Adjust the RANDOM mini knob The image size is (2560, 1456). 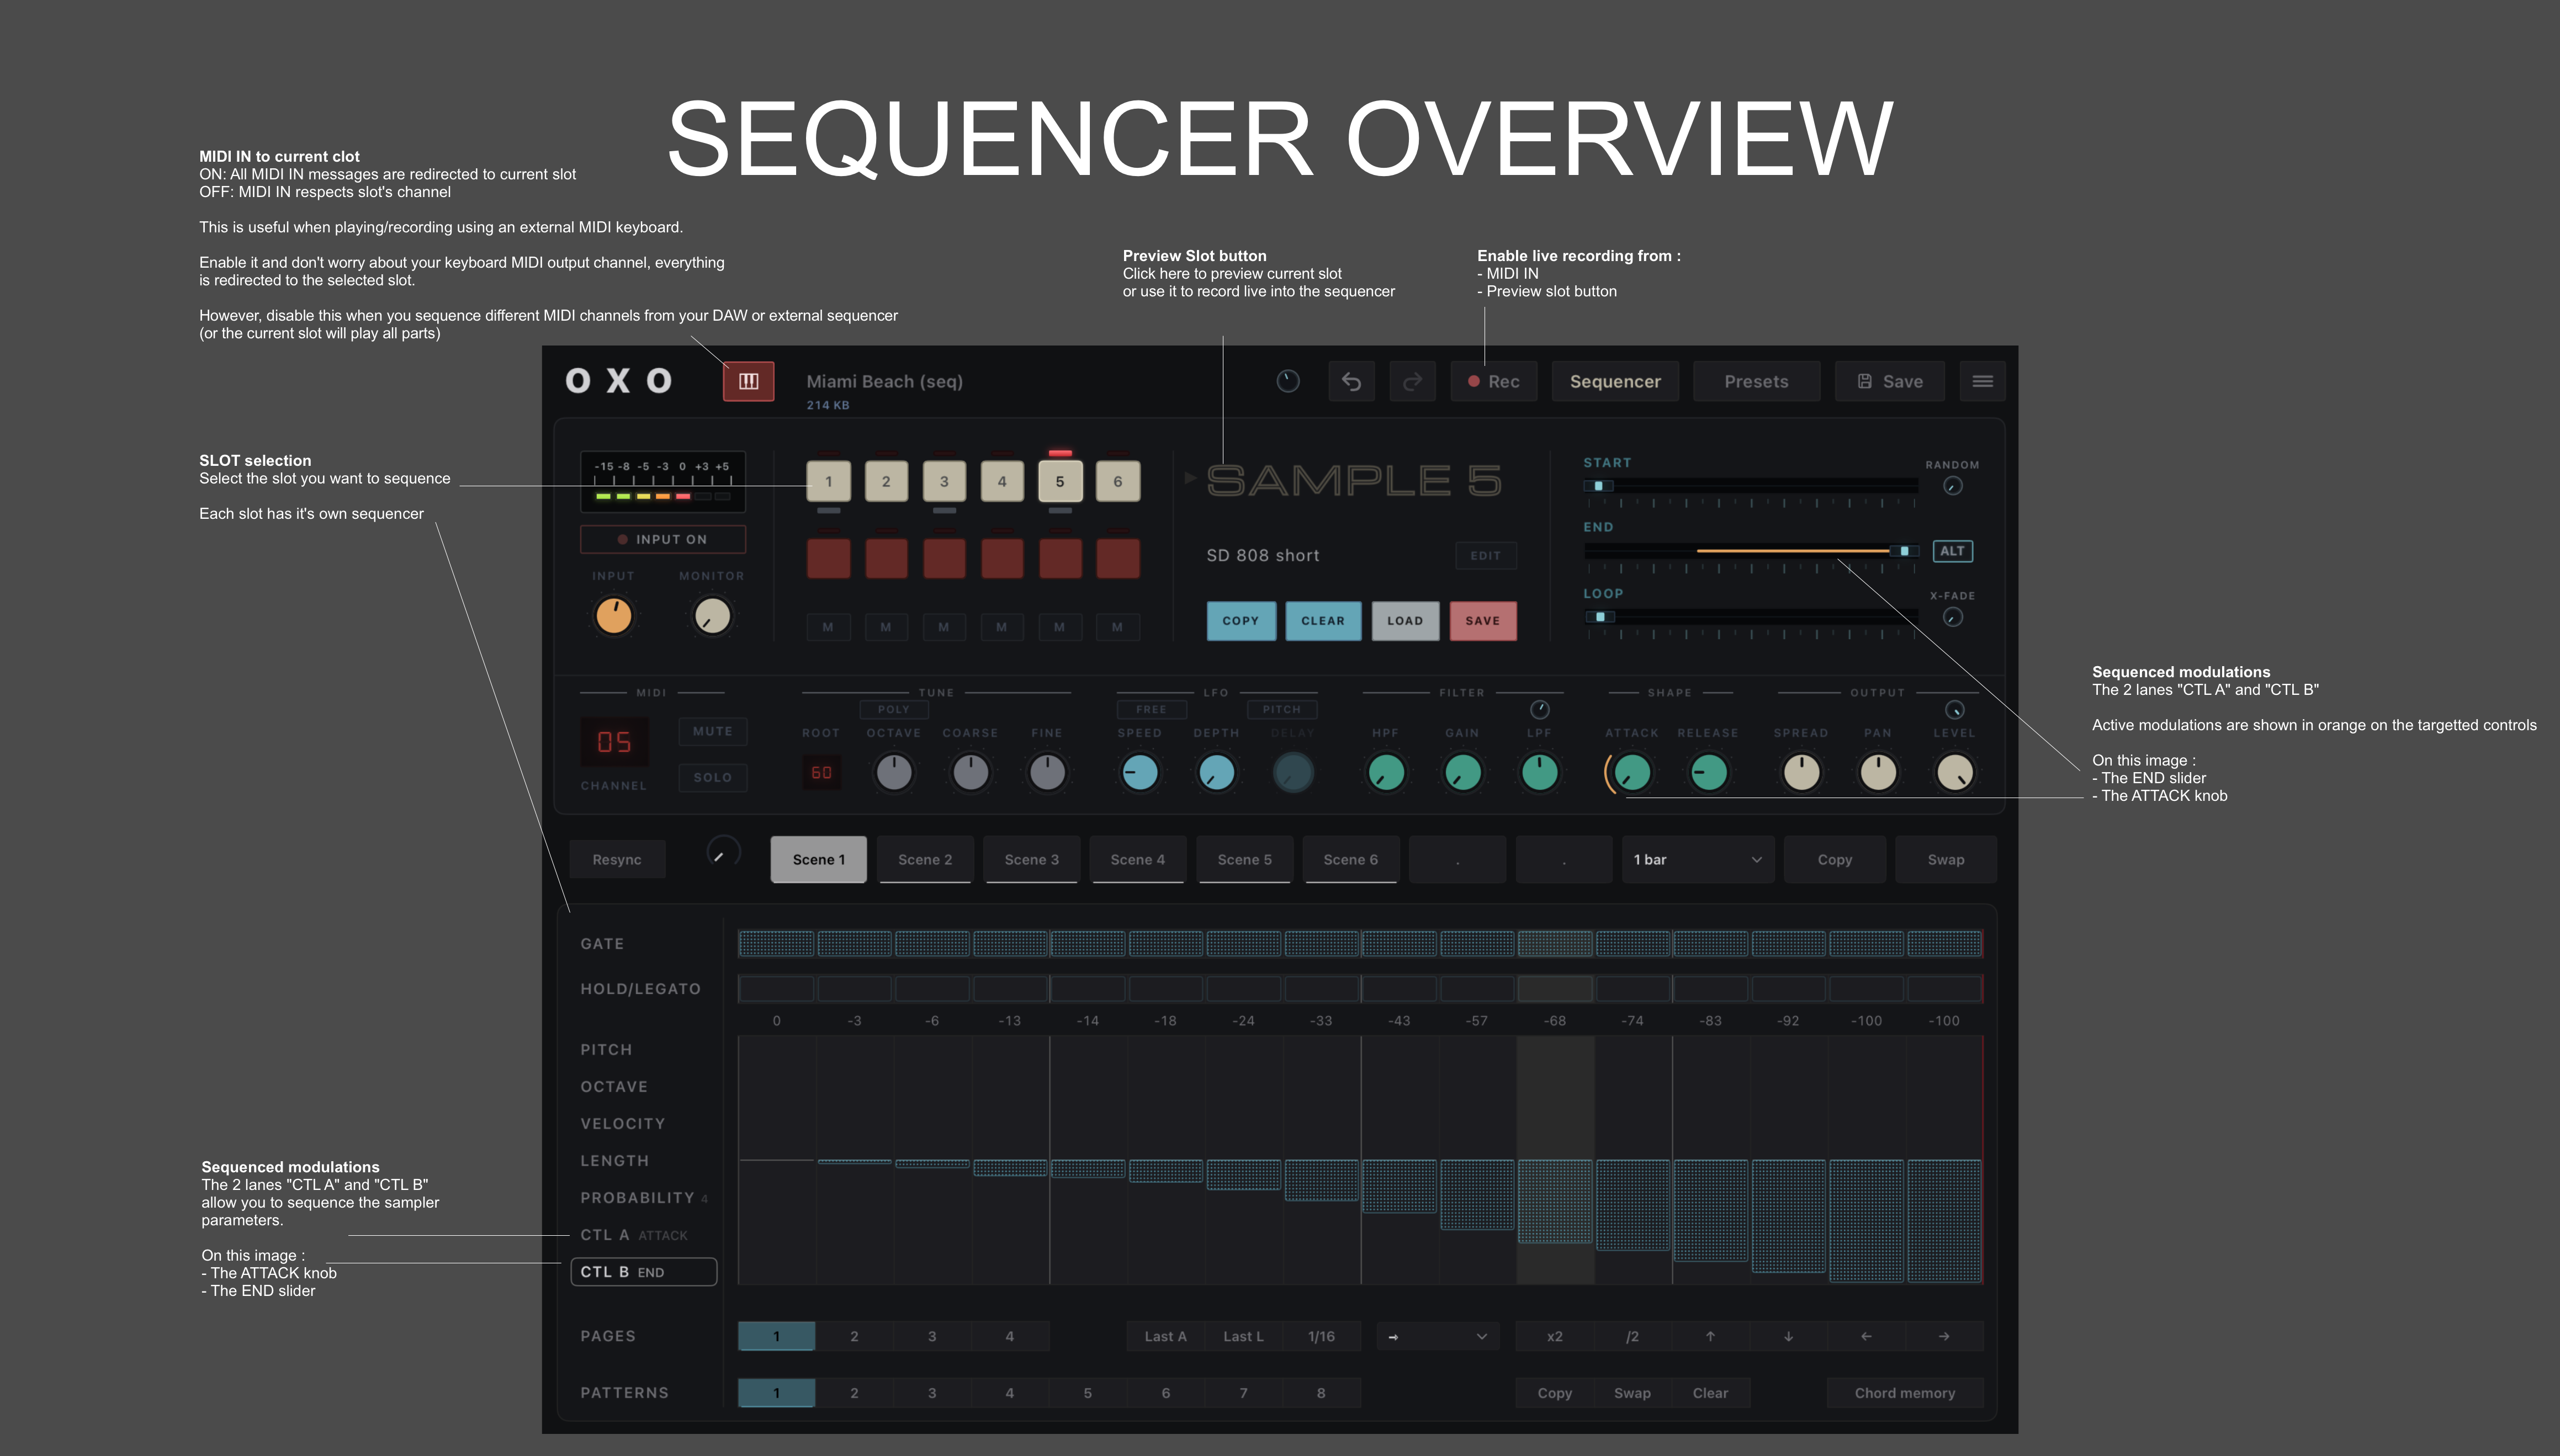(1952, 486)
